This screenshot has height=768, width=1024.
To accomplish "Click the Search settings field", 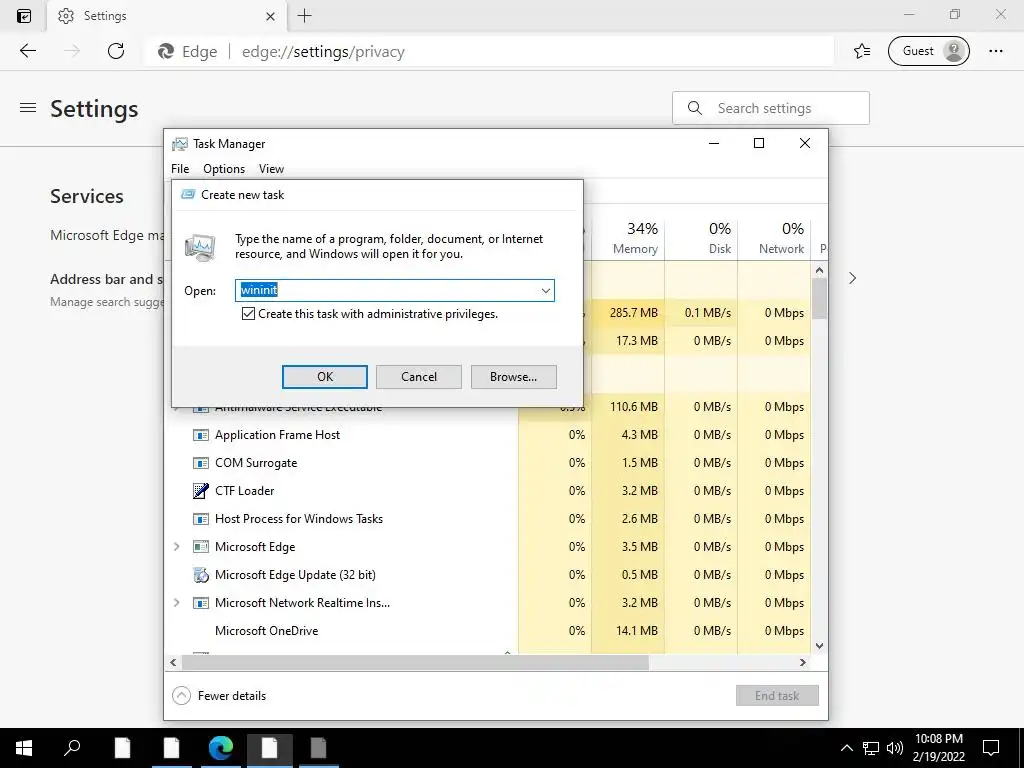I will tap(771, 108).
